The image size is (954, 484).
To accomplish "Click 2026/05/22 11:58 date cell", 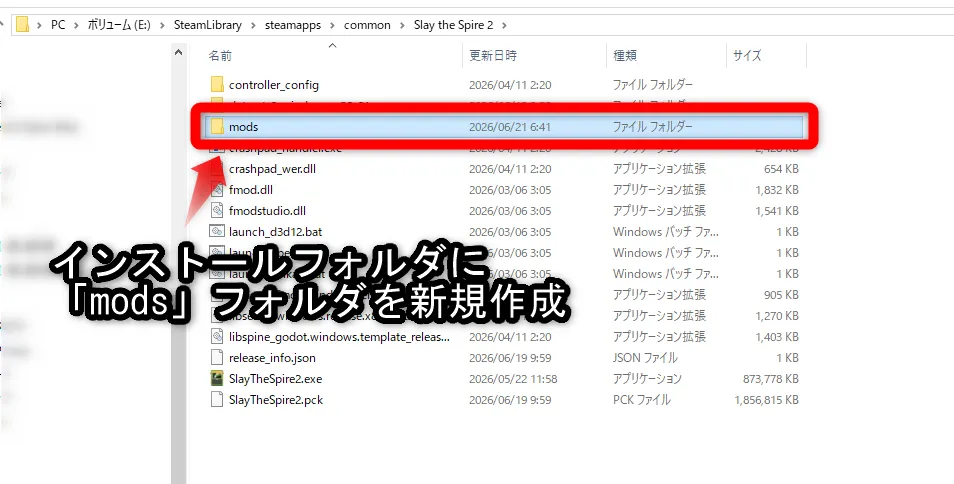I will (513, 379).
